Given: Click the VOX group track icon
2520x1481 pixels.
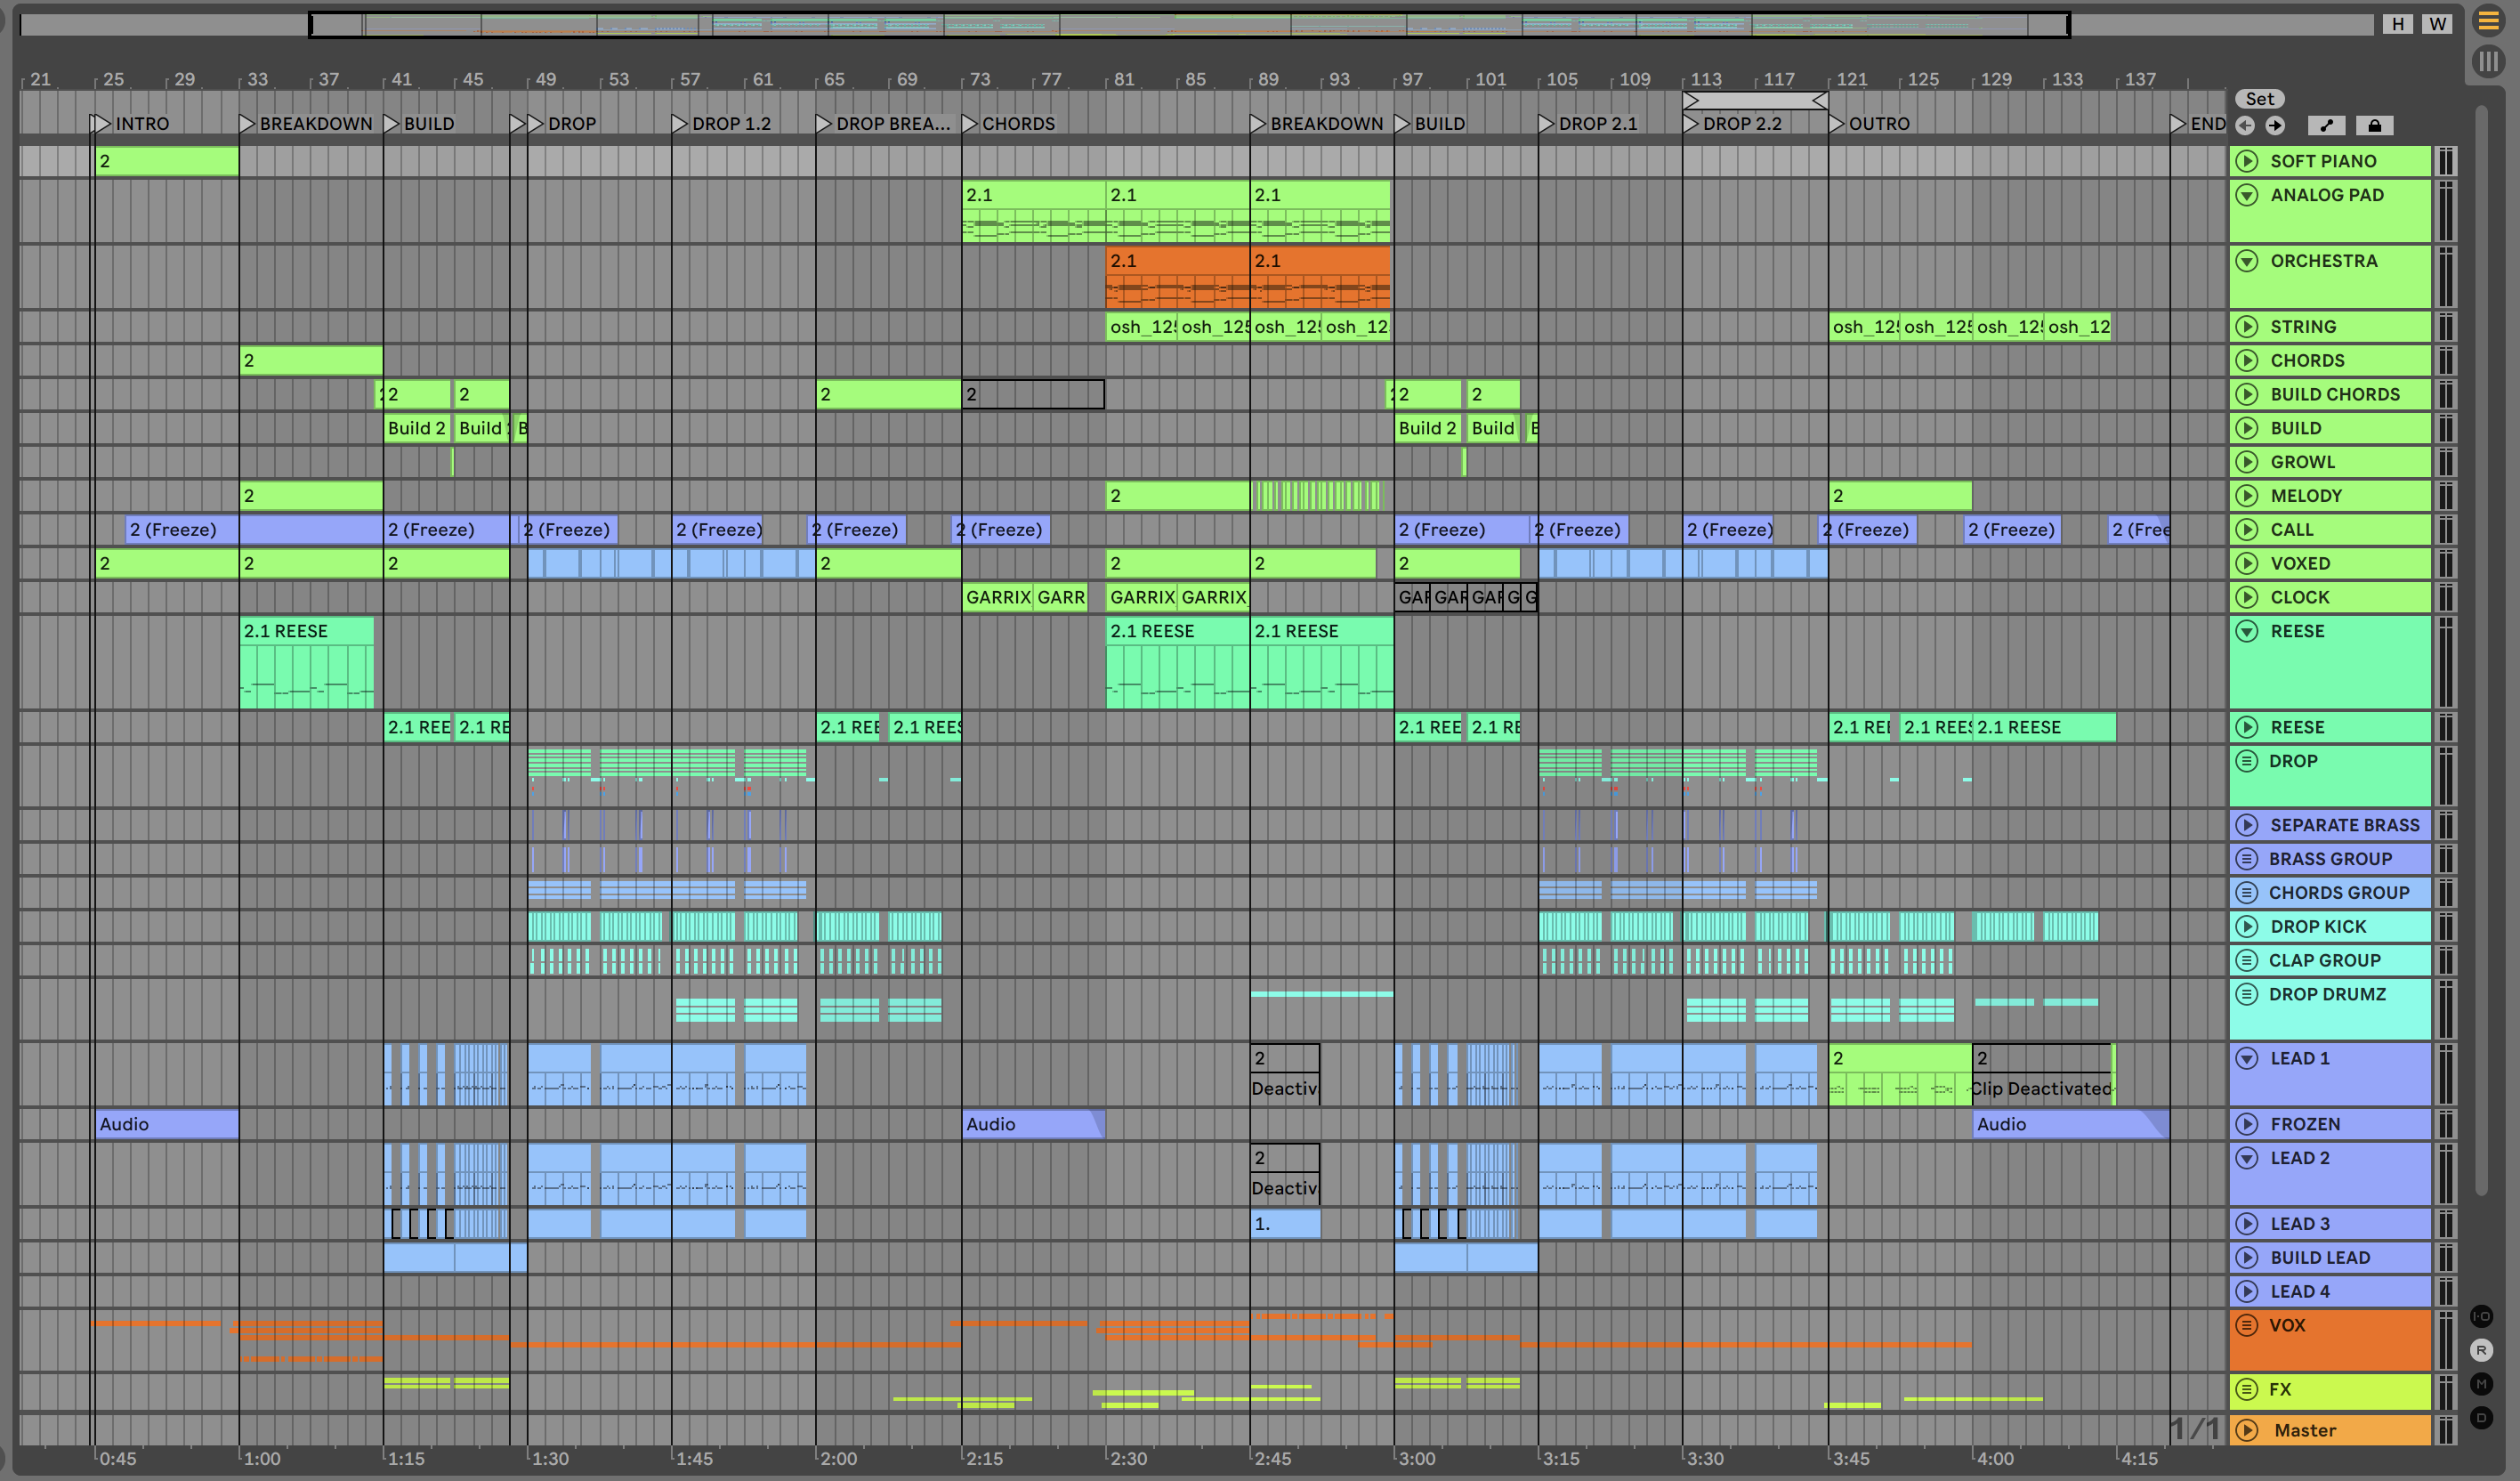Looking at the screenshot, I should click(2246, 1325).
